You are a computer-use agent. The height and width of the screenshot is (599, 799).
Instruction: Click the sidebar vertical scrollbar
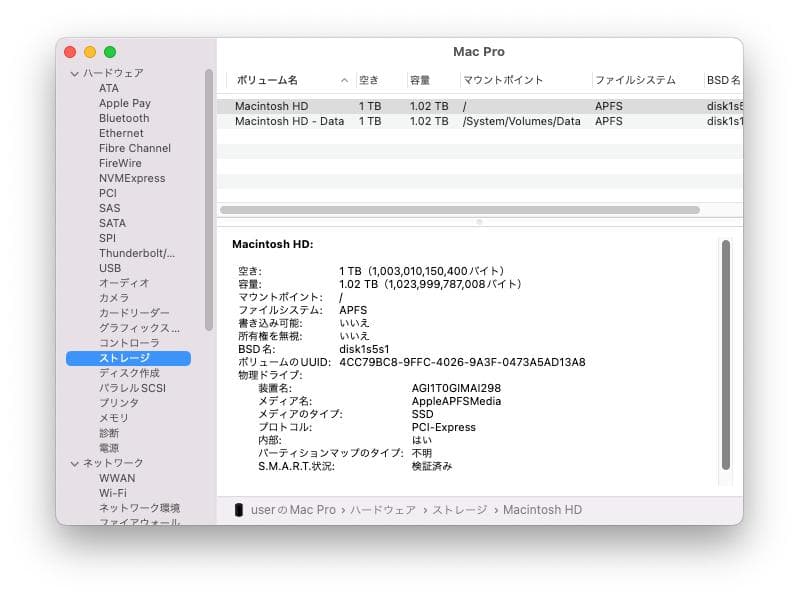(x=208, y=200)
